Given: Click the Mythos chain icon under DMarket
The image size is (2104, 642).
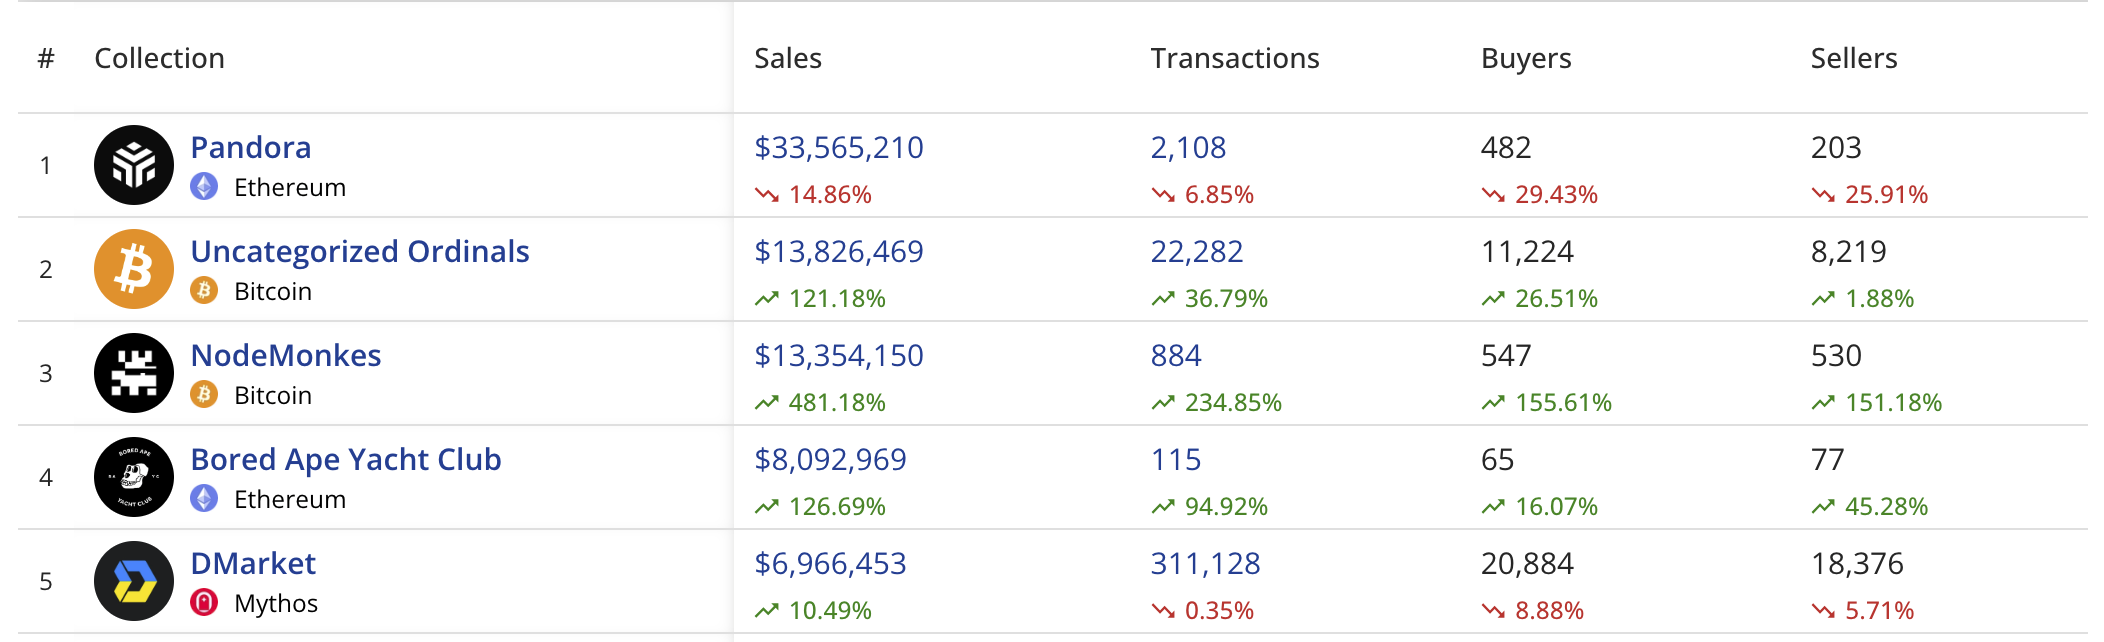Looking at the screenshot, I should coord(204,603).
